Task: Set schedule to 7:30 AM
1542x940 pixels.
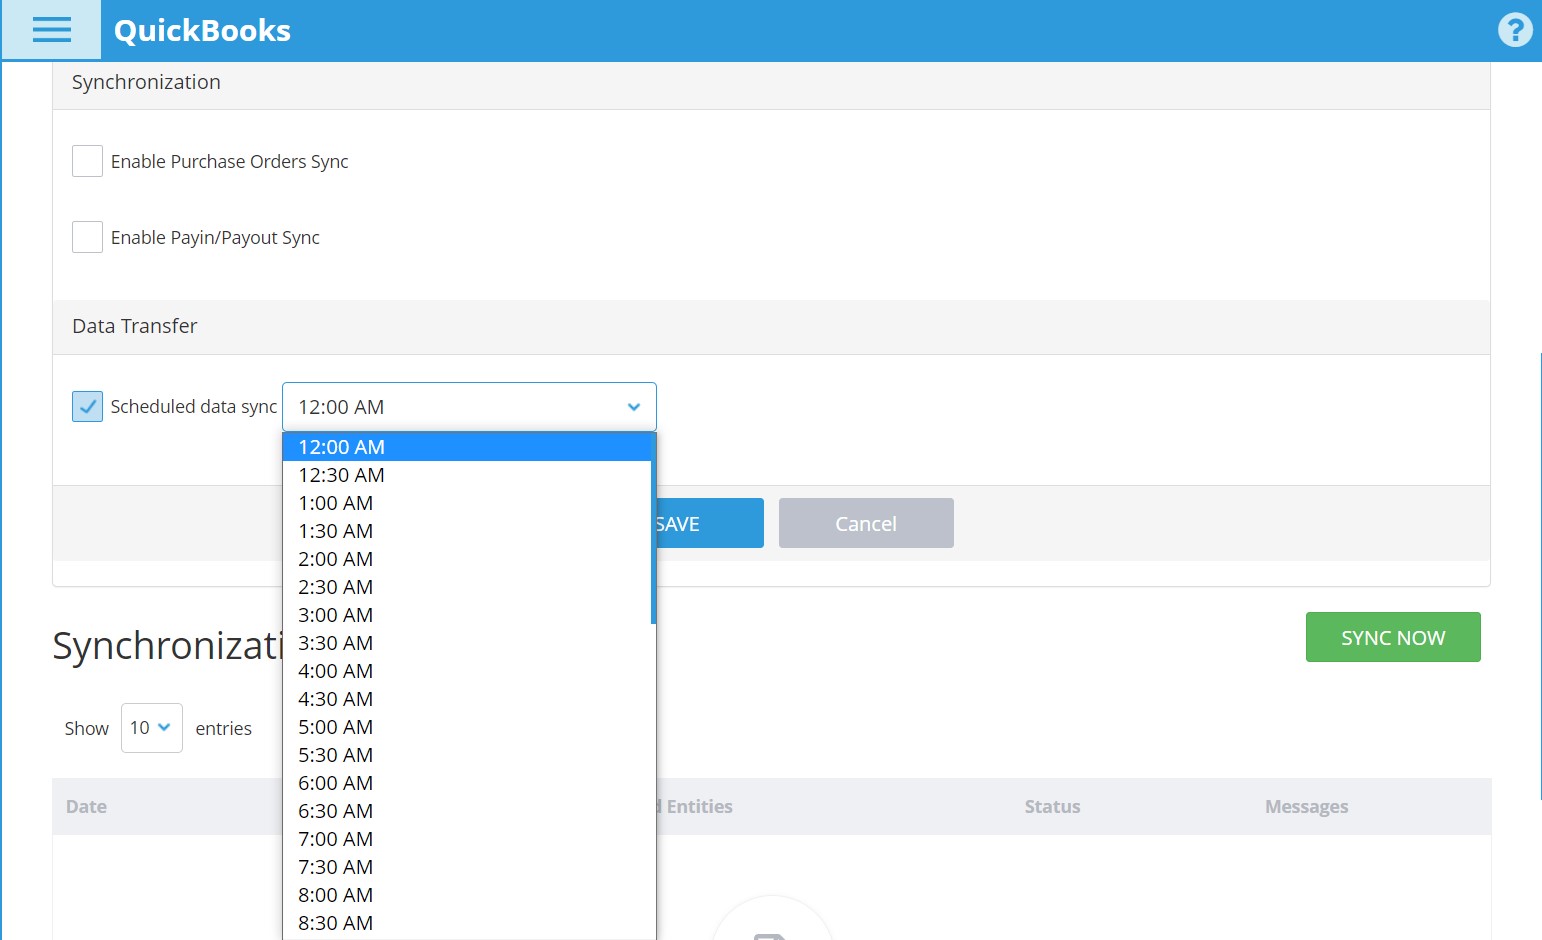Action: point(467,867)
